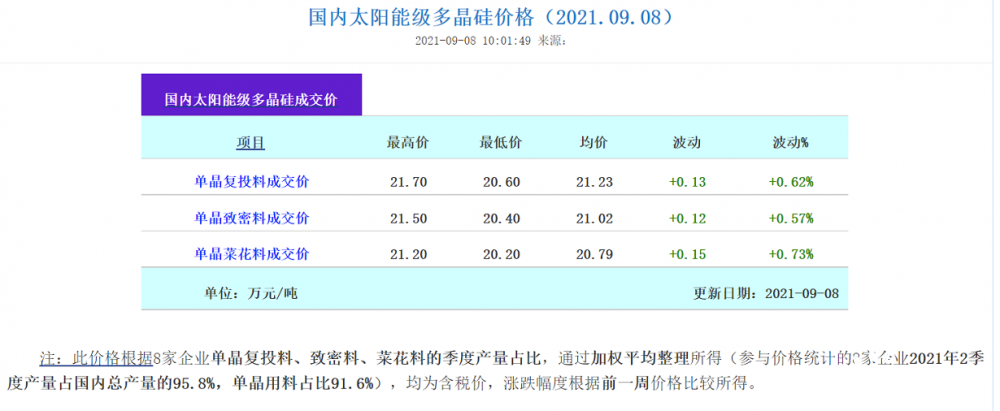The image size is (1000, 411).
Task: Select the 国内太阳能级多晶硅成交价 tab
Action: tap(251, 95)
